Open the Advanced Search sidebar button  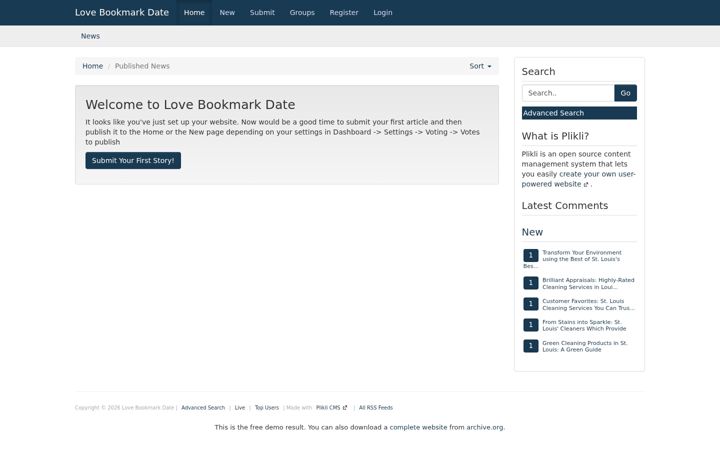(x=579, y=113)
